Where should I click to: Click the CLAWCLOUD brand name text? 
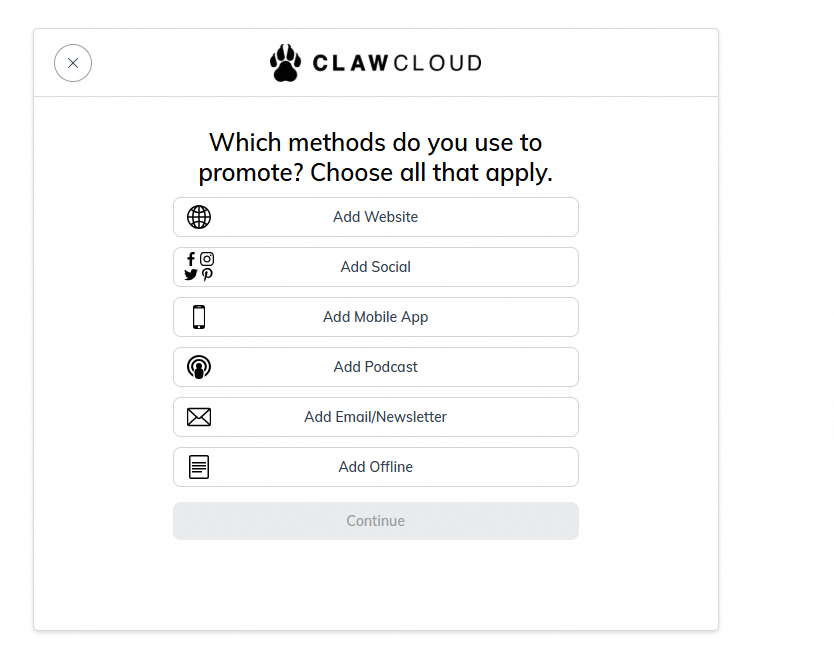[x=397, y=63]
